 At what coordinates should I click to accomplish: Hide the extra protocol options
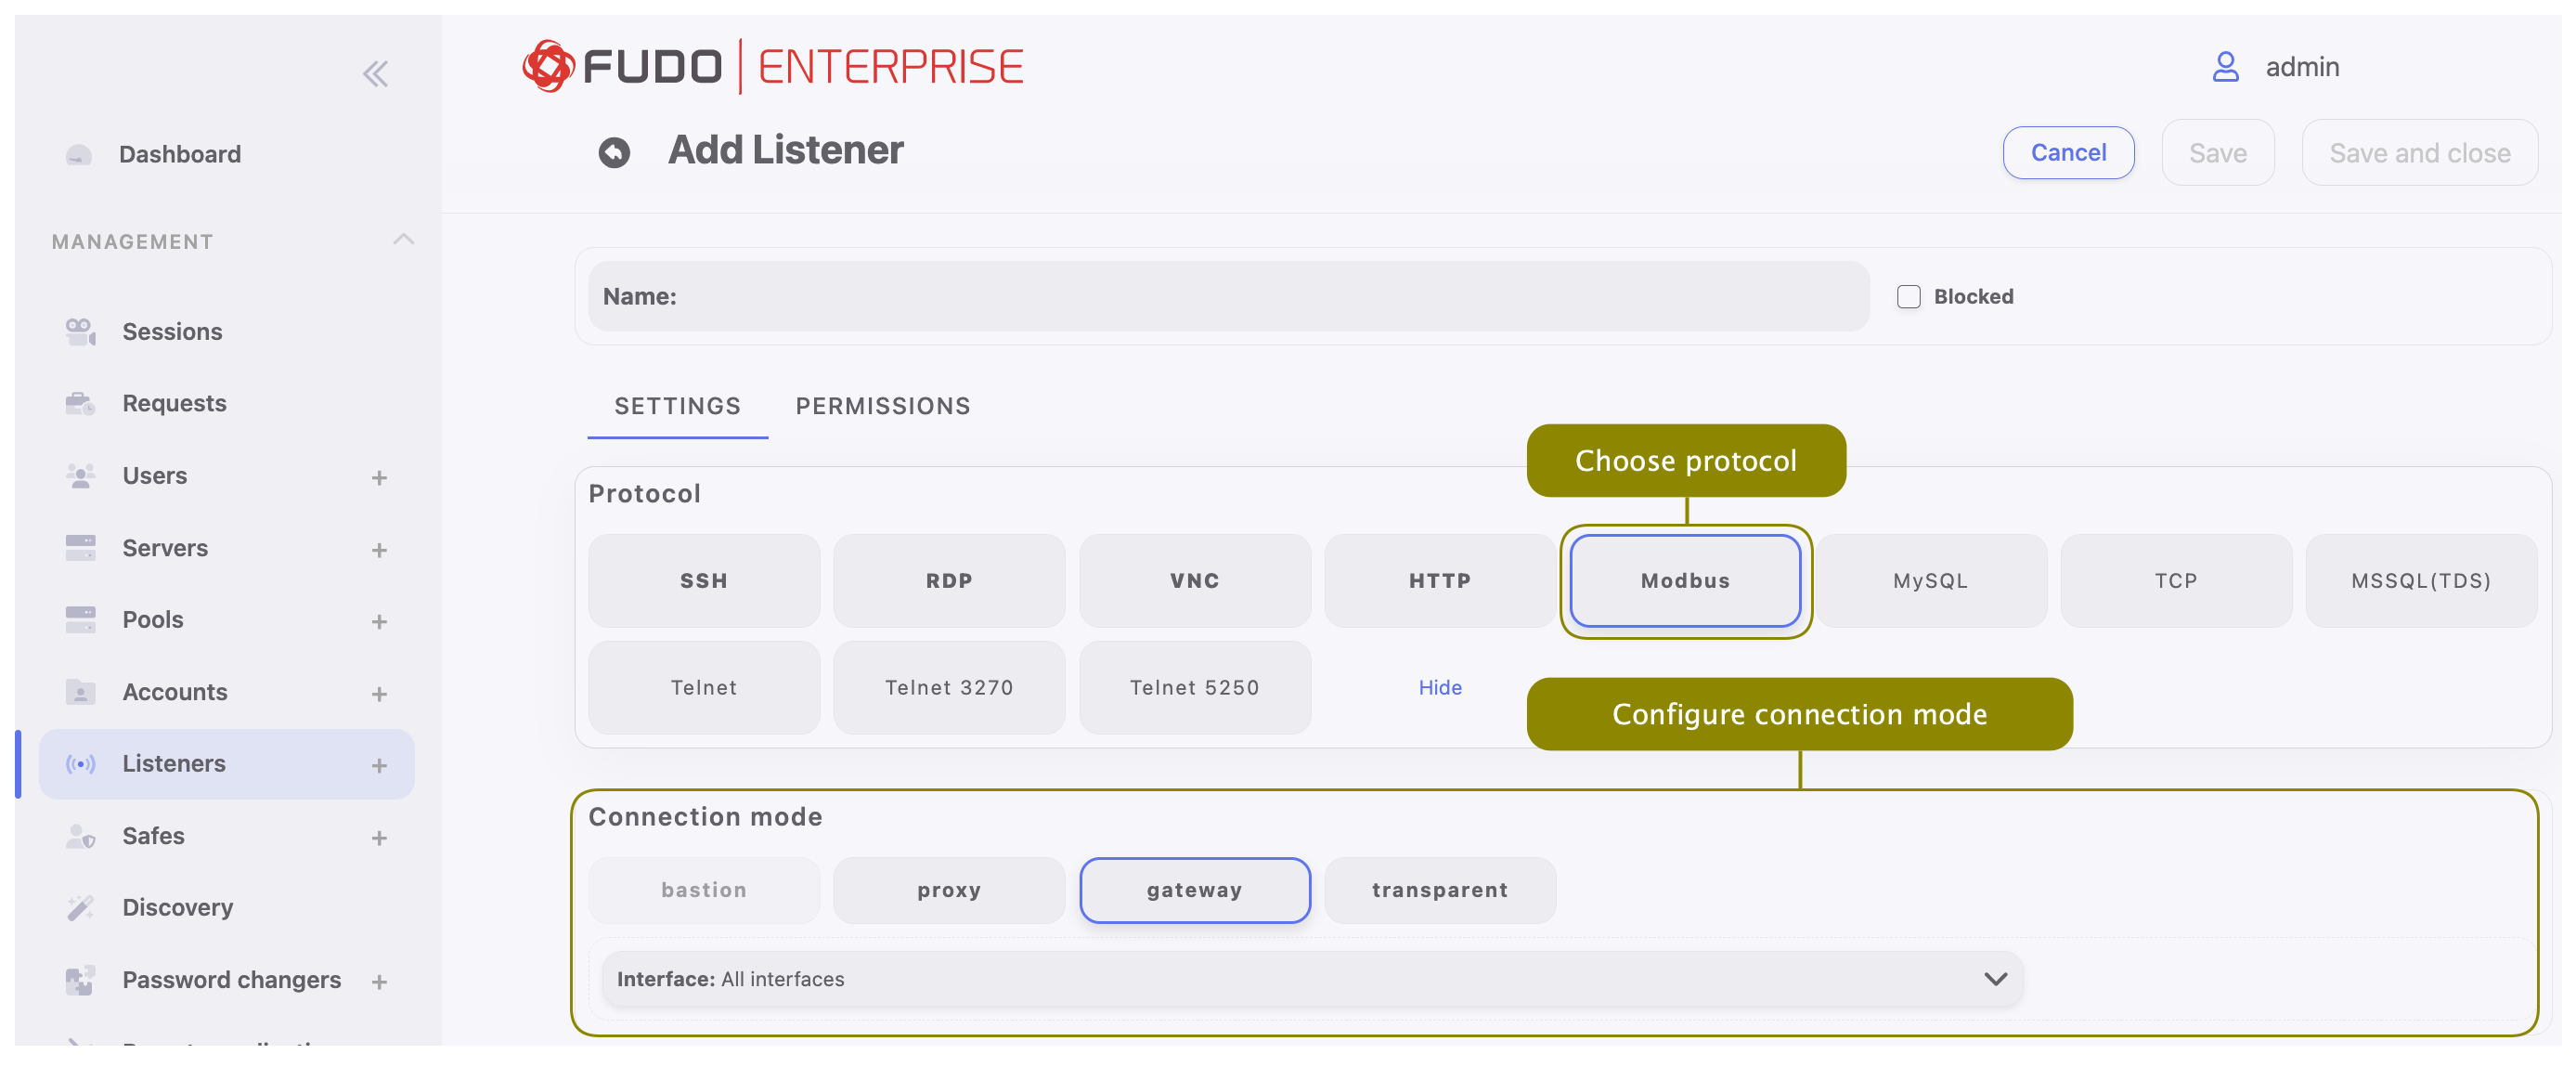[x=1439, y=687]
